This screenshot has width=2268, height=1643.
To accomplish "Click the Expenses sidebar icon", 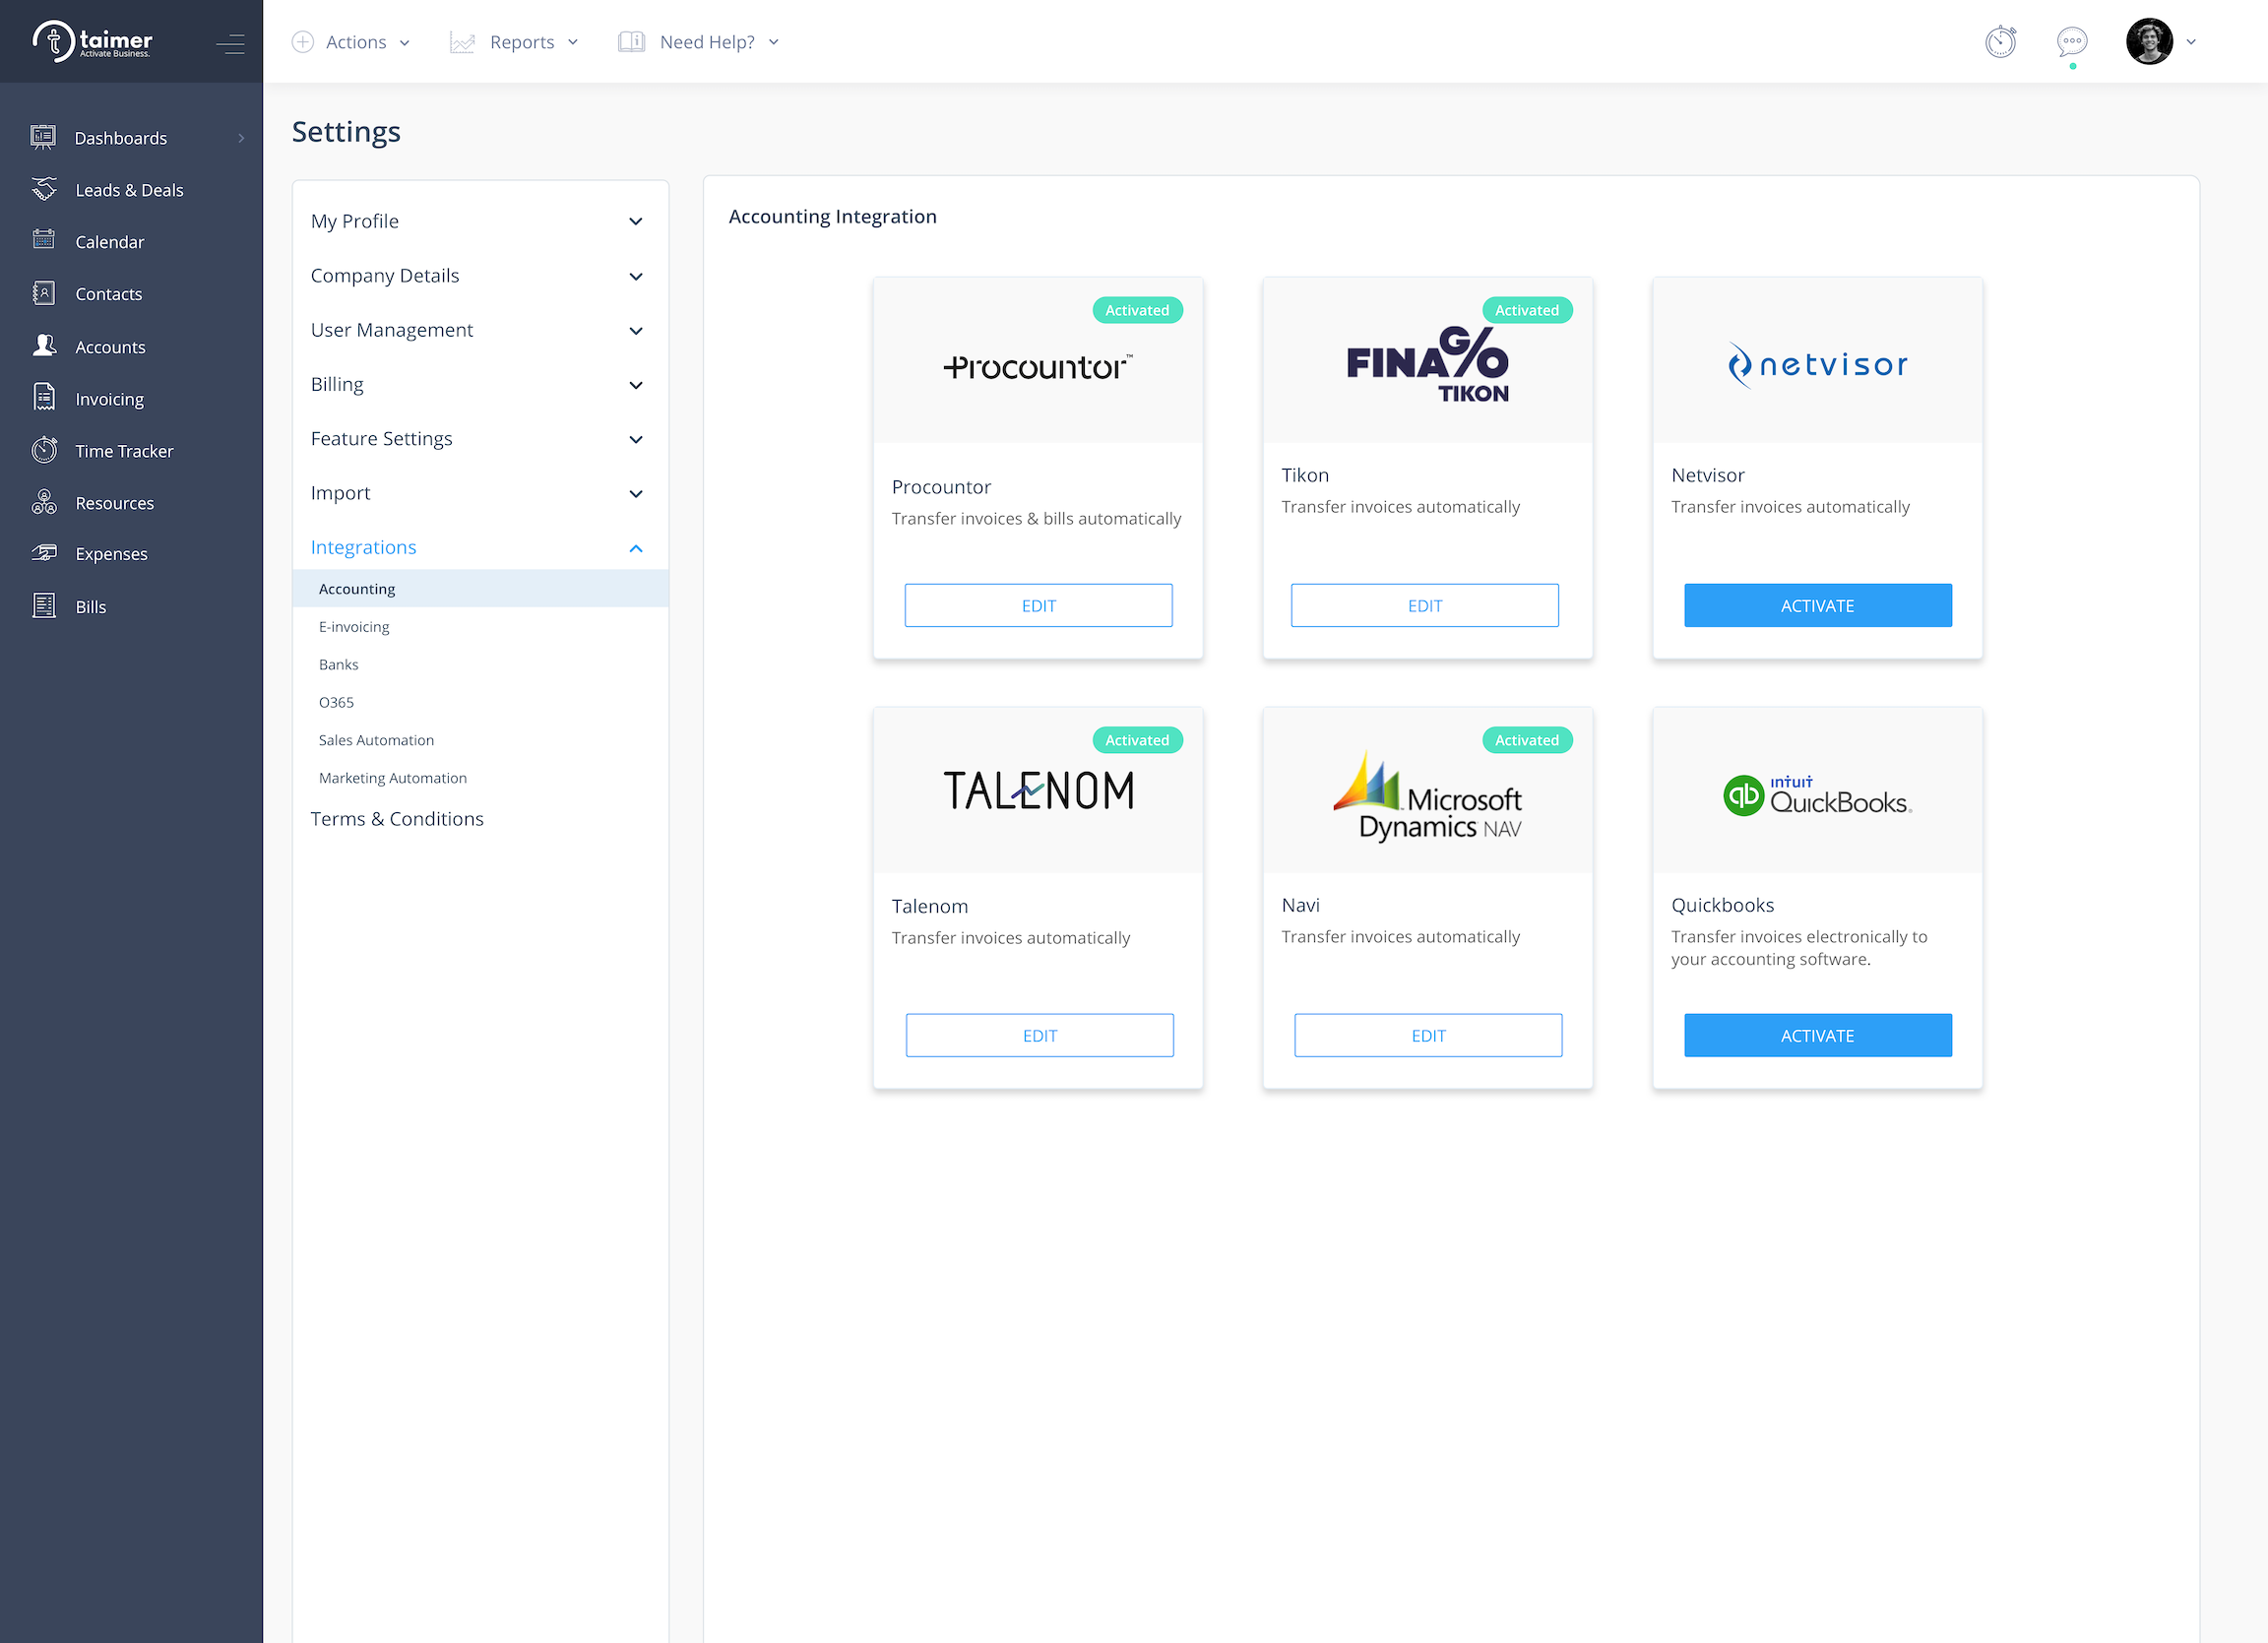I will [x=44, y=553].
